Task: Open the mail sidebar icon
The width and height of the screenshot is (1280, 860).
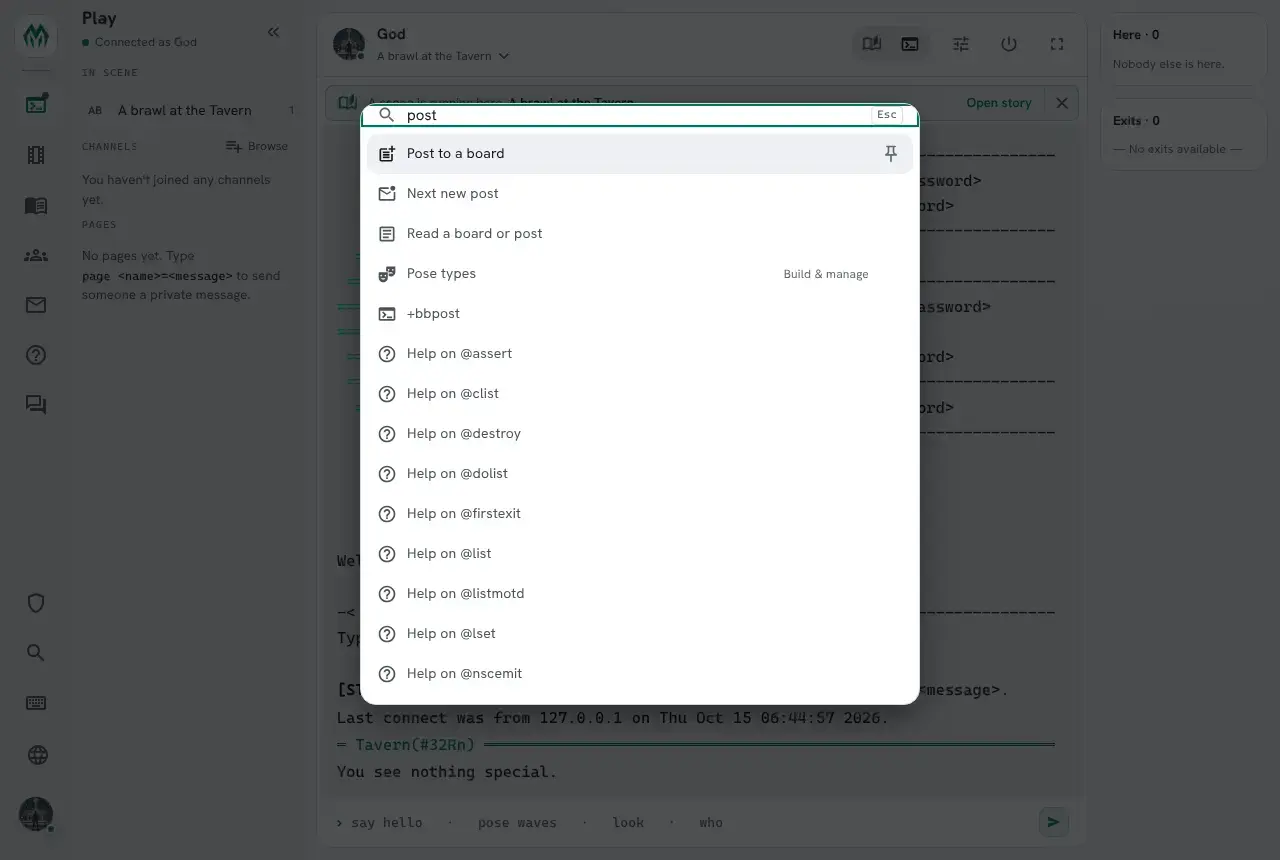Action: coord(36,305)
